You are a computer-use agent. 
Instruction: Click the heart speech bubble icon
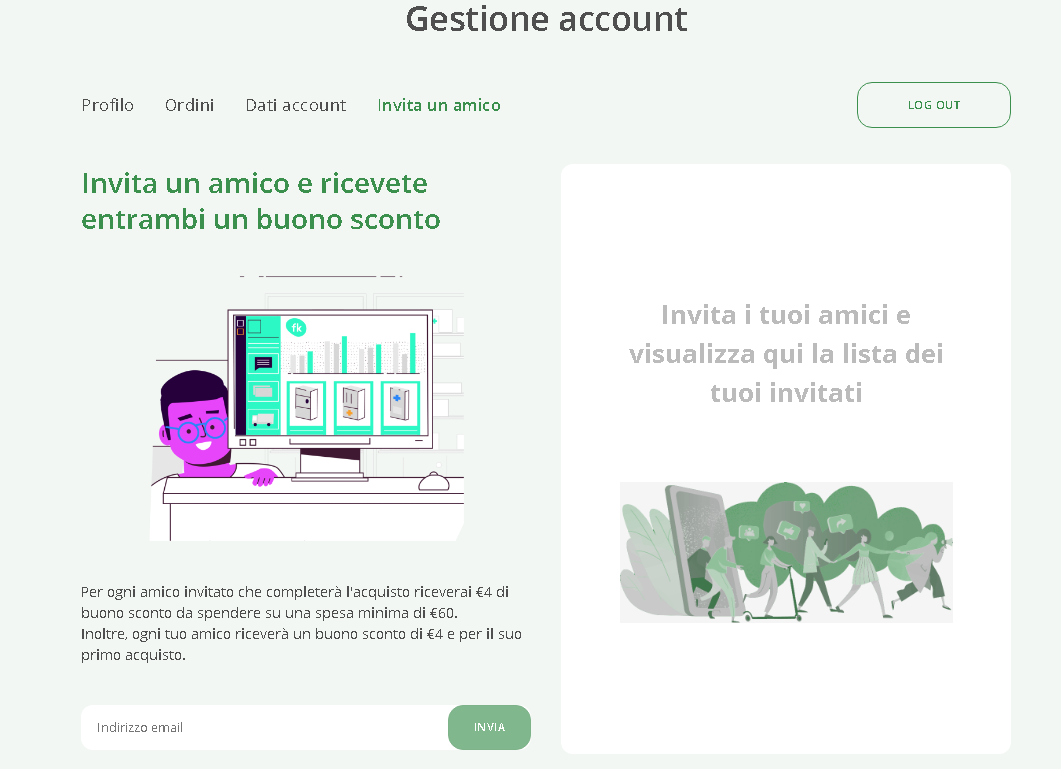click(x=802, y=506)
